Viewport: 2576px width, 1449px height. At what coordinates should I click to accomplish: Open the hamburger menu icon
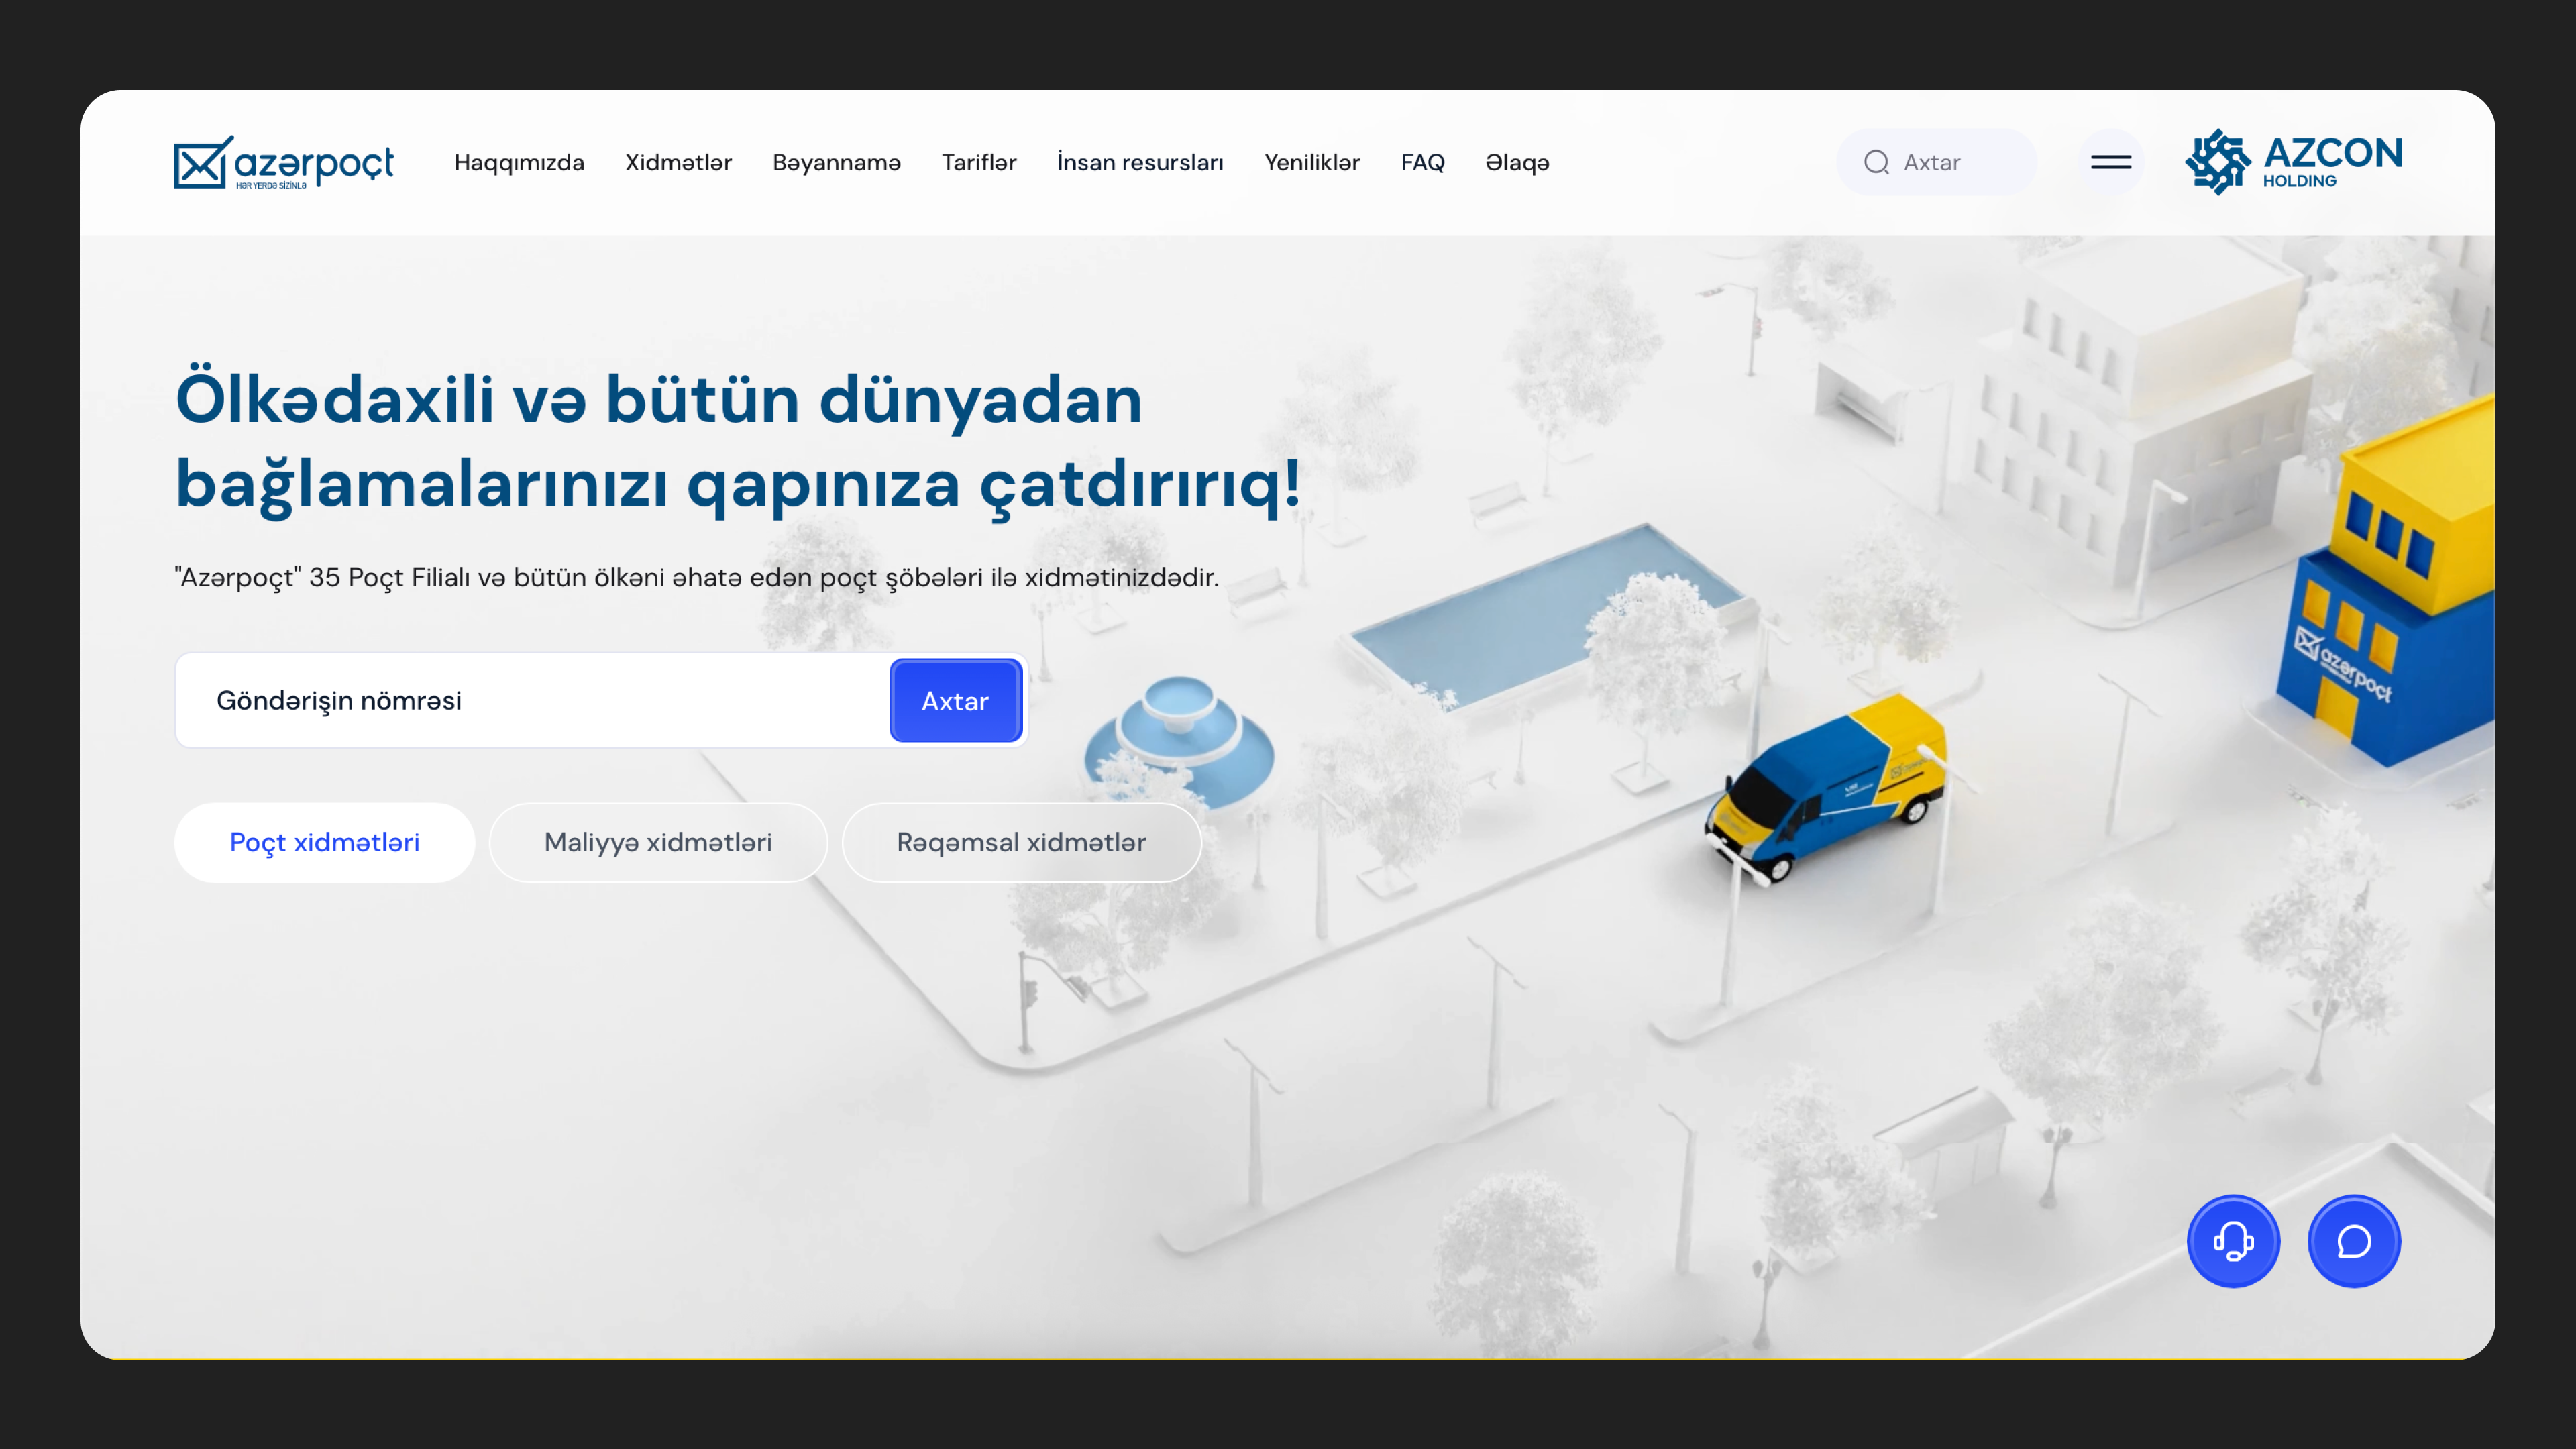[x=2110, y=162]
